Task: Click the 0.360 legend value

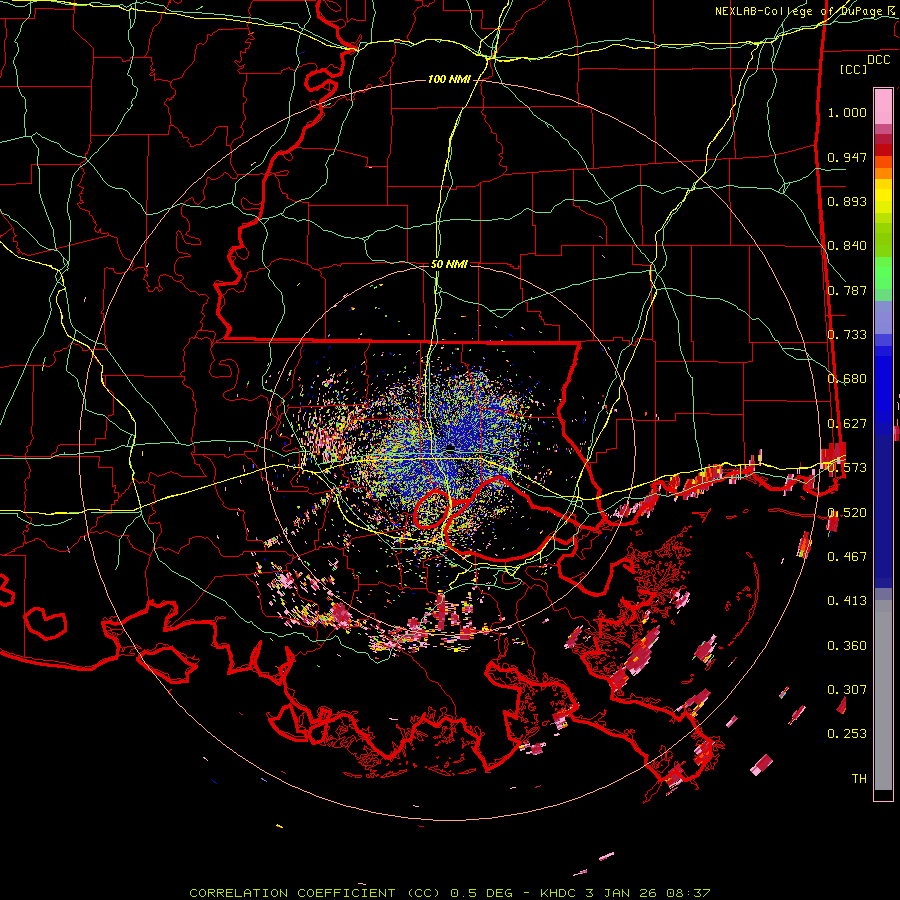Action: click(x=847, y=646)
